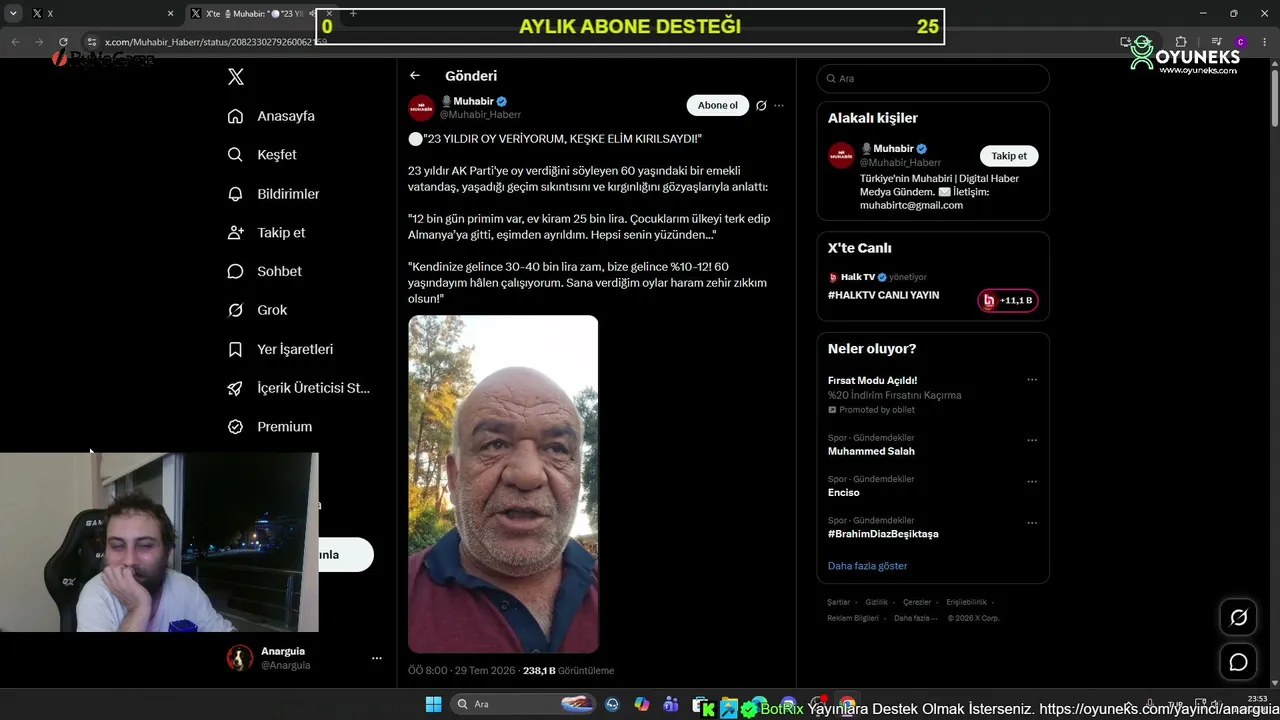This screenshot has width=1280, height=720.
Task: Click Grok icon next to Abone ol
Action: pos(761,106)
